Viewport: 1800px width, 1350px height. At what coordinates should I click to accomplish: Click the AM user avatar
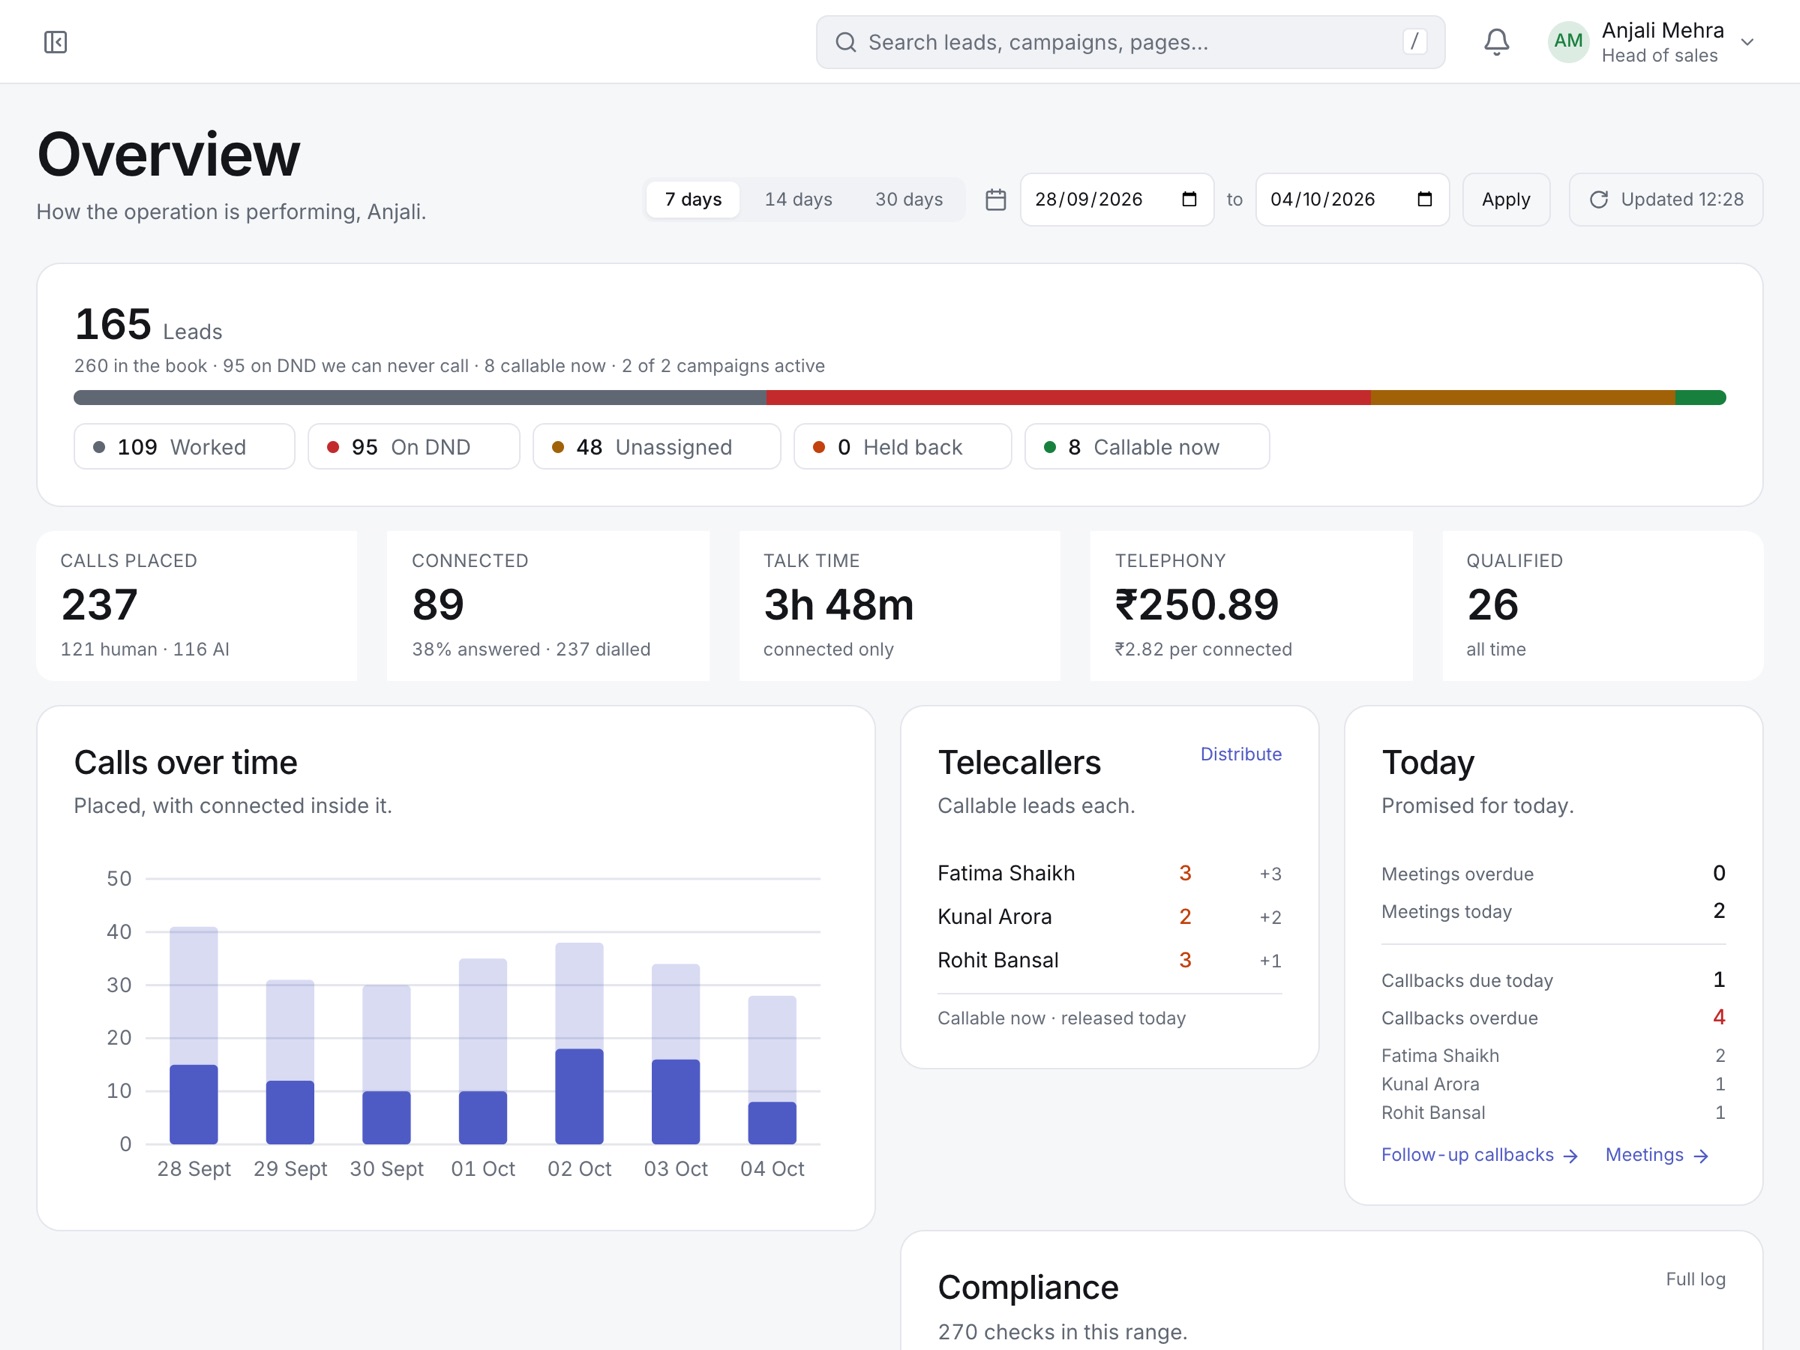(x=1568, y=42)
